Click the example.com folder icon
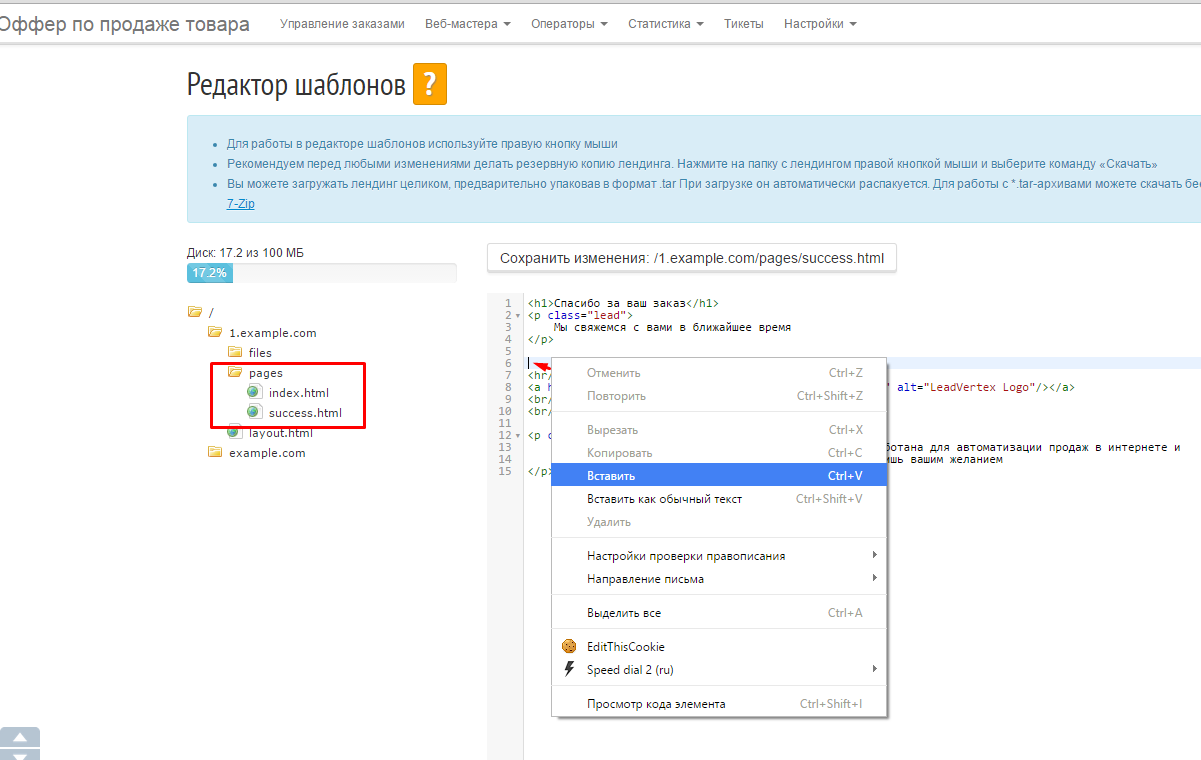The image size is (1201, 760). tap(214, 452)
